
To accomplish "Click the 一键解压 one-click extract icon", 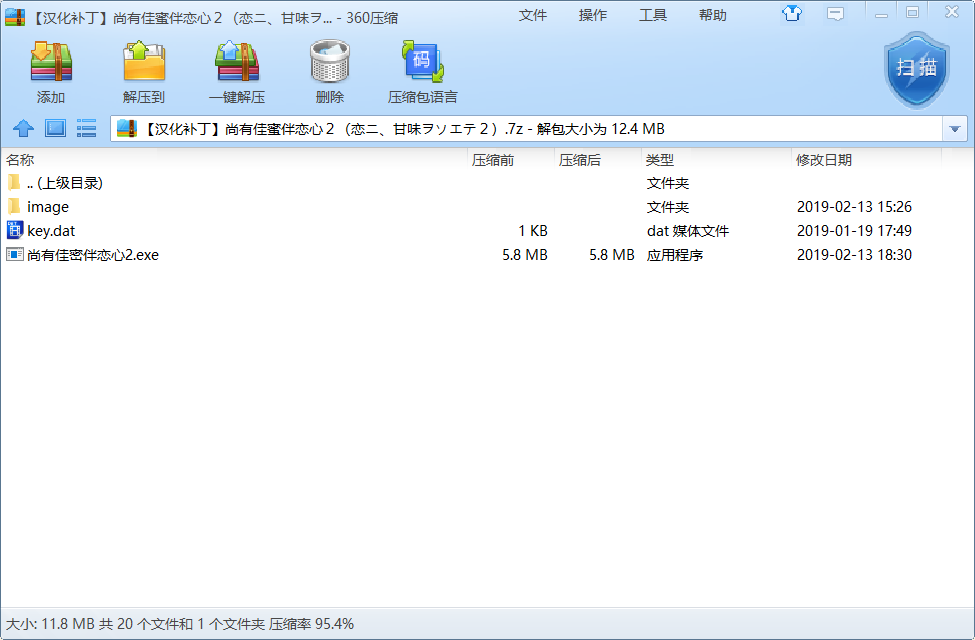I will pos(237,62).
